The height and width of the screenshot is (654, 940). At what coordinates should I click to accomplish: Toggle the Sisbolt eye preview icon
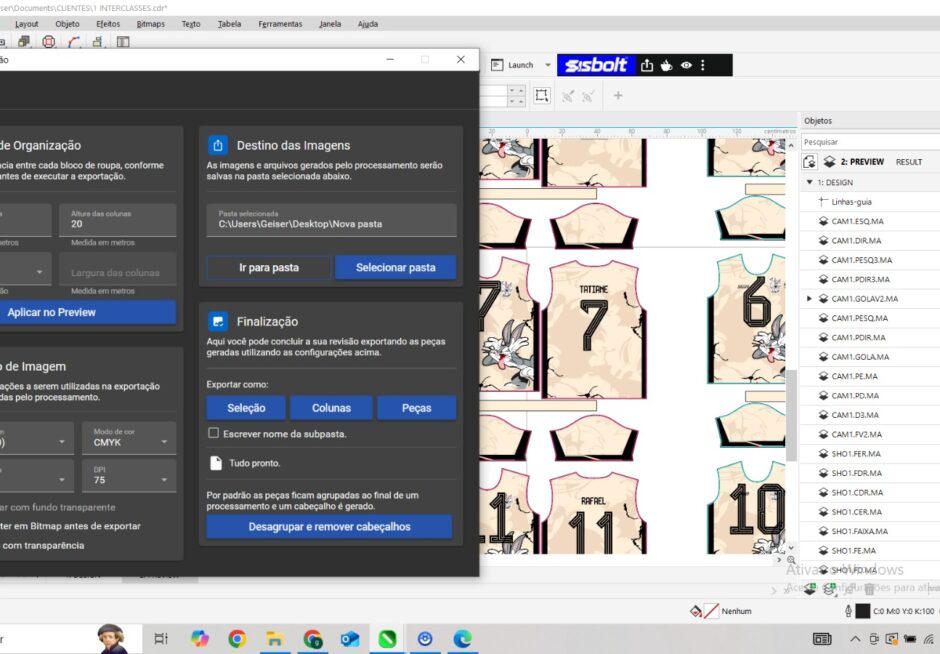pyautogui.click(x=686, y=65)
